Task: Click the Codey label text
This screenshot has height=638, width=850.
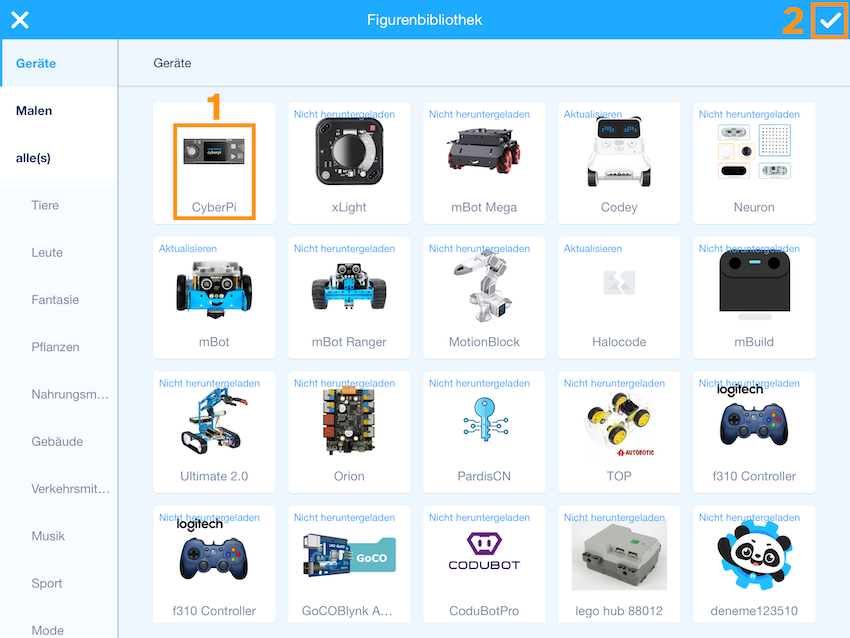Action: 619,207
